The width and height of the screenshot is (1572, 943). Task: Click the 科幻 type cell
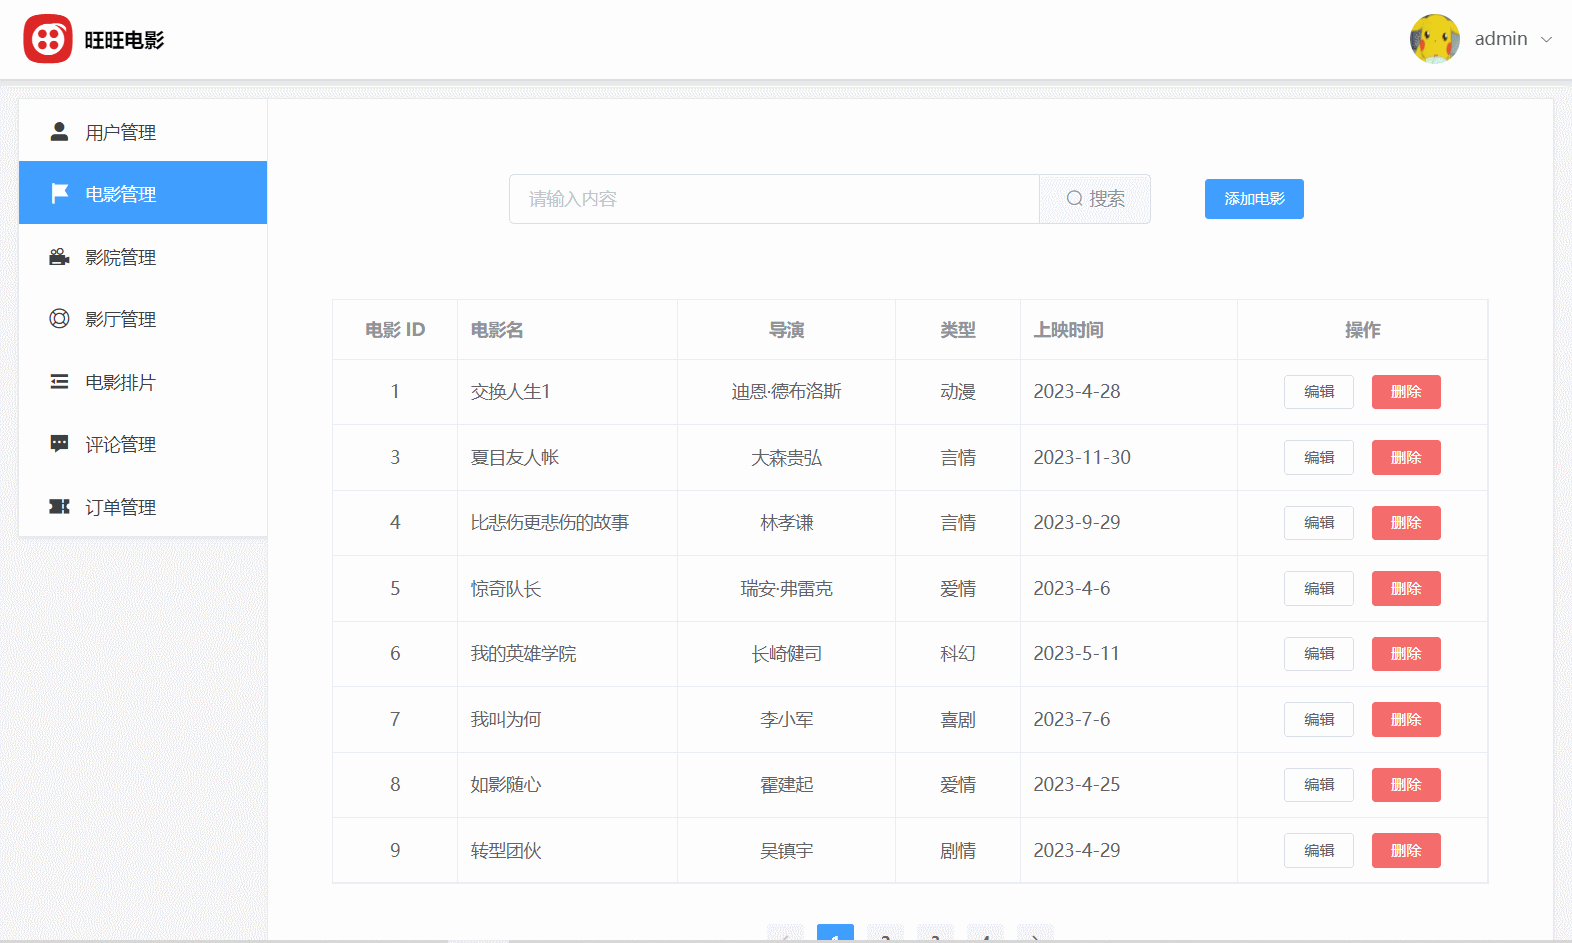coord(958,654)
